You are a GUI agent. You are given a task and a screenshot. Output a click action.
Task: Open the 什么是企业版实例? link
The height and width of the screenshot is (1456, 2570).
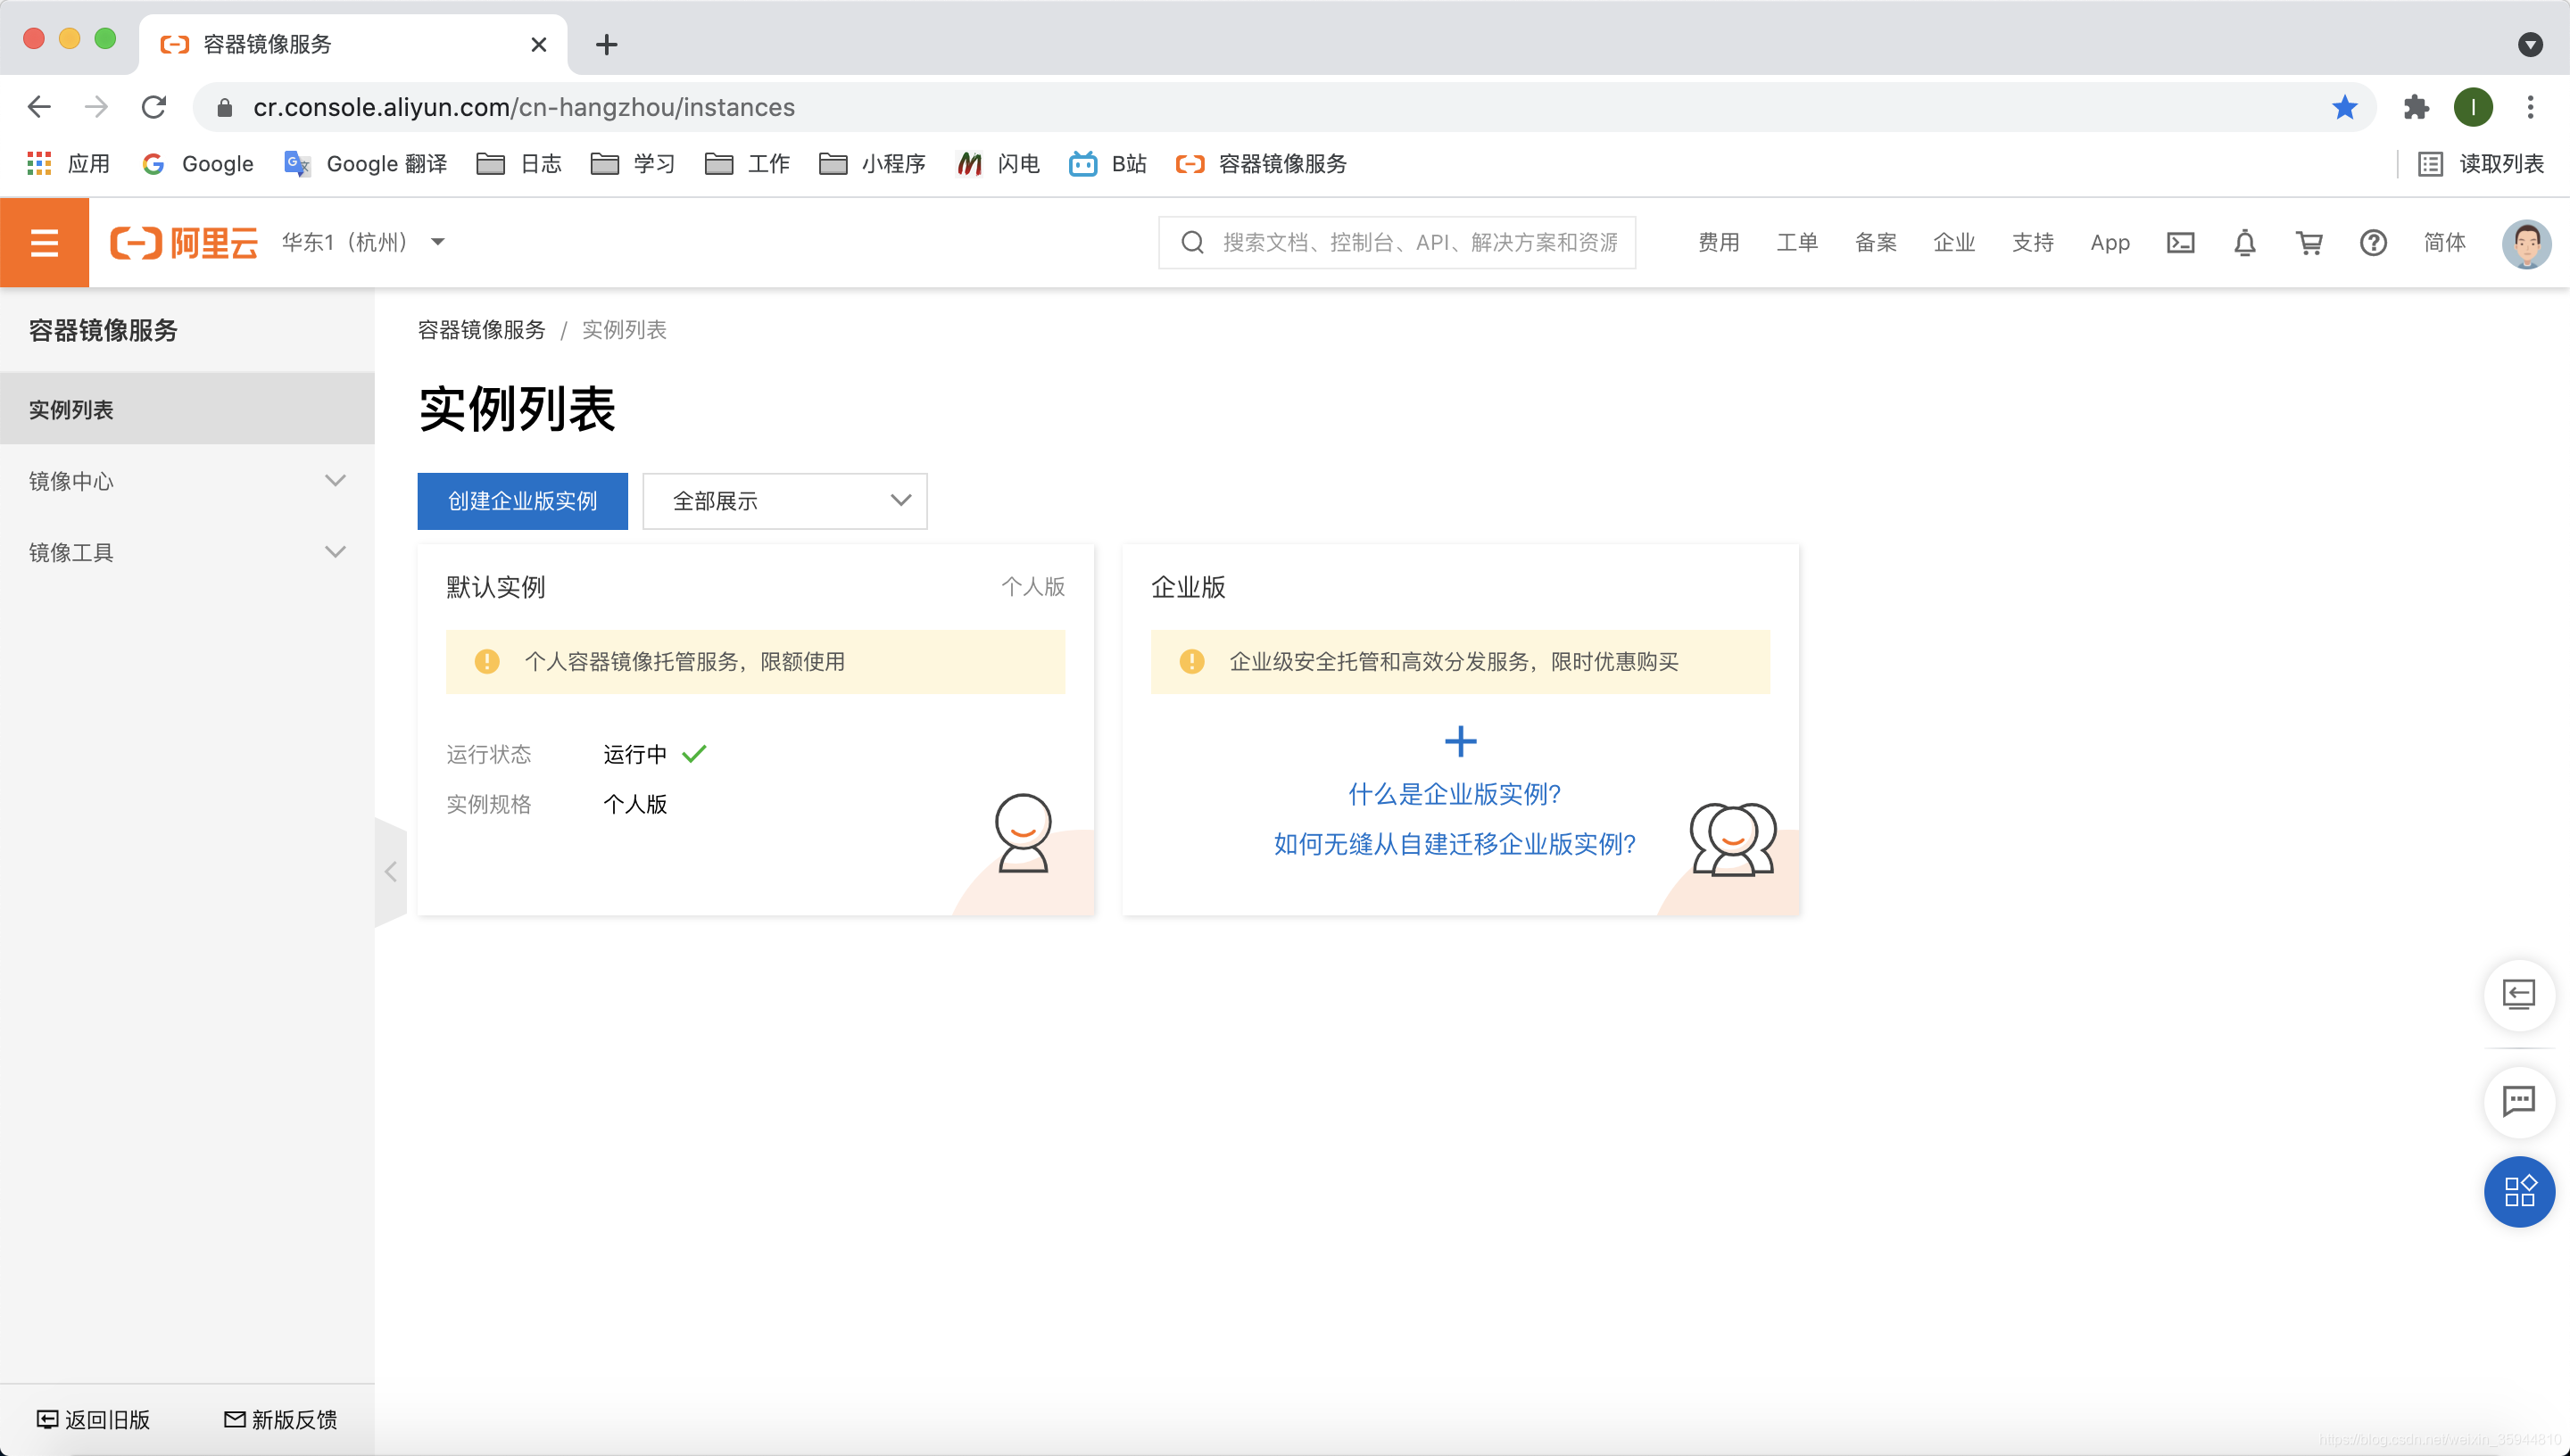point(1454,794)
